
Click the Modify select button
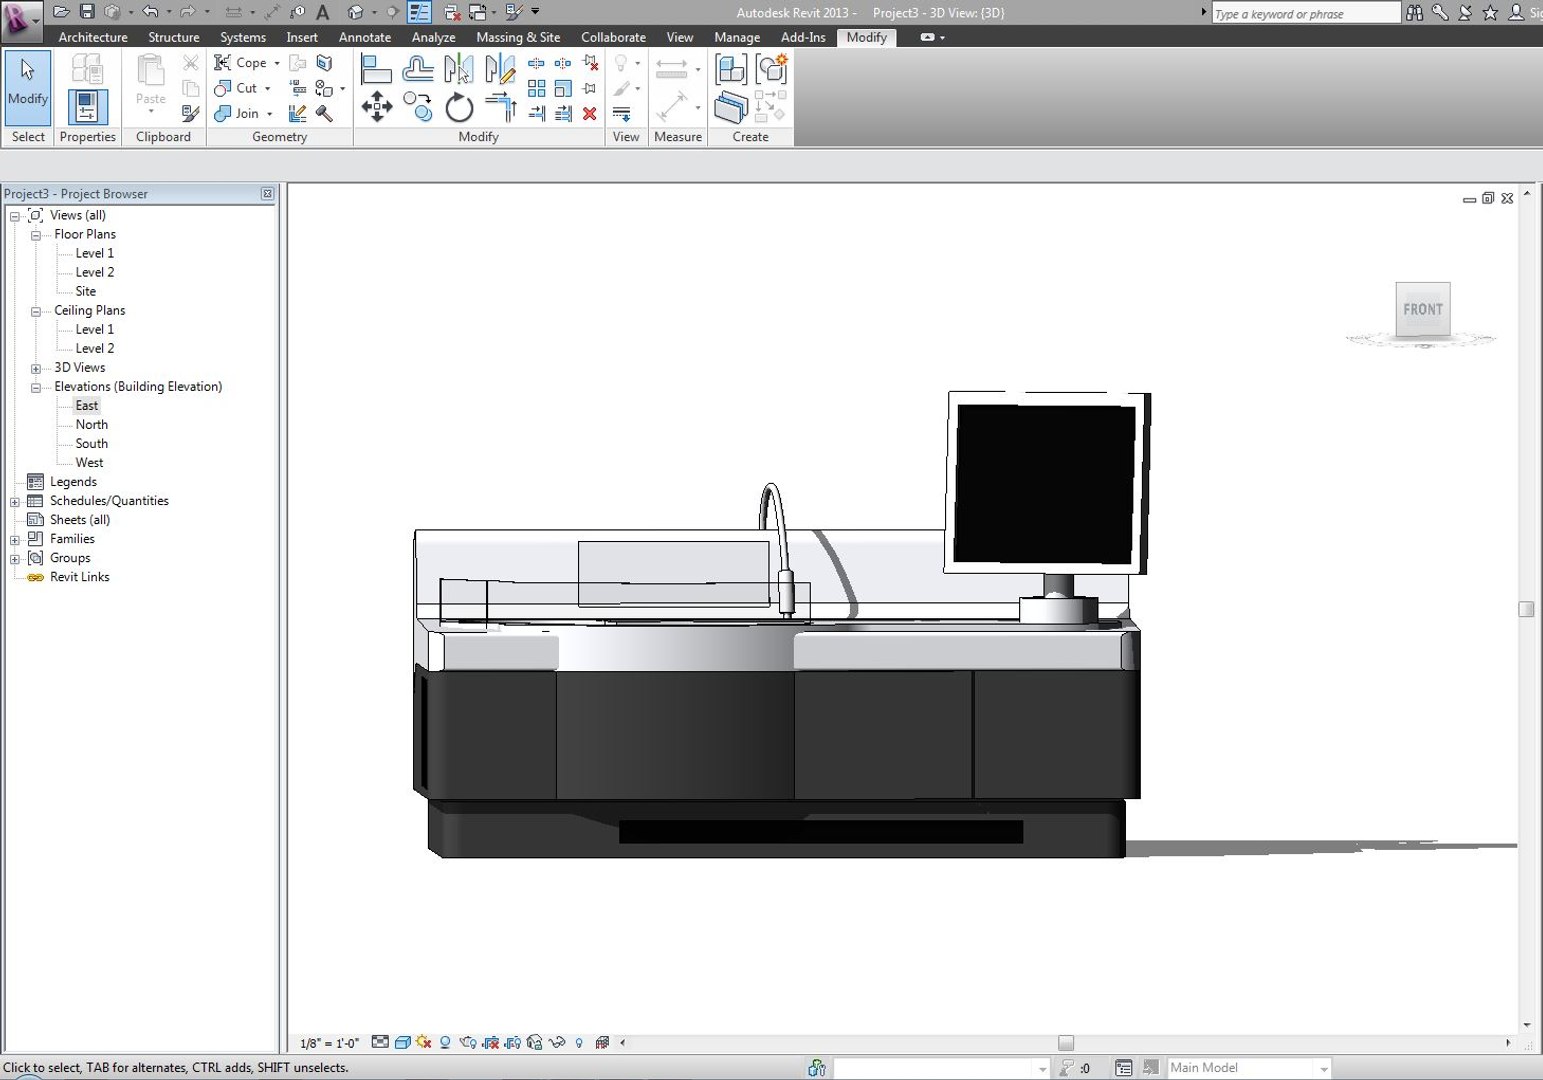point(27,86)
